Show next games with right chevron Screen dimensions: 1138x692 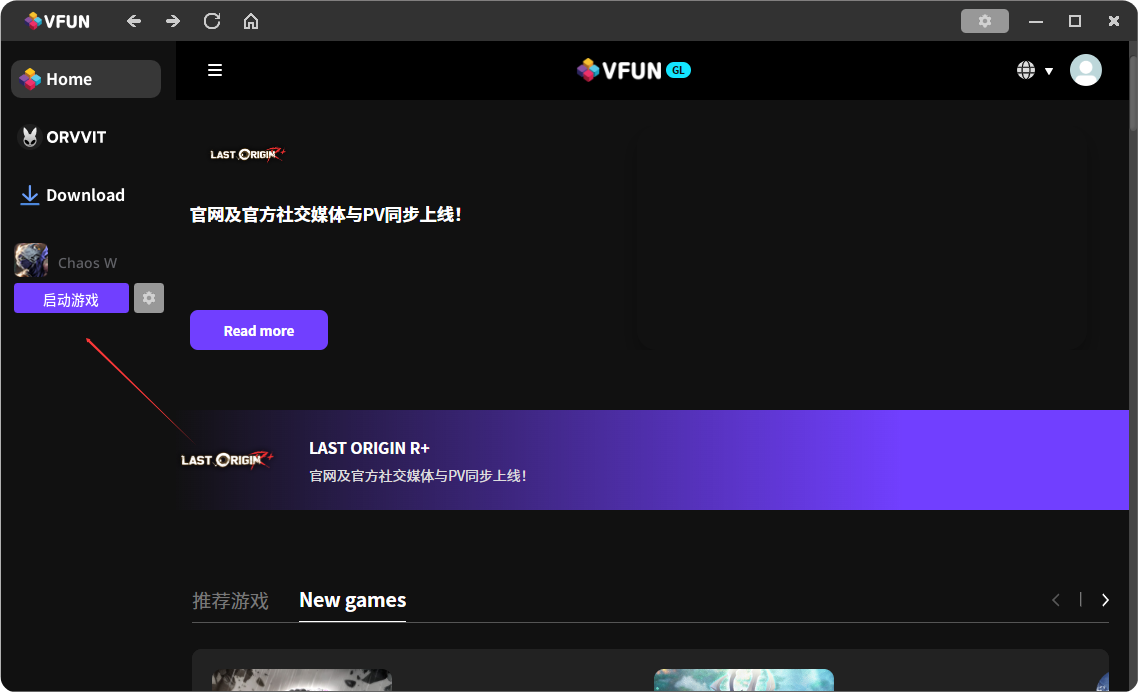[1105, 600]
